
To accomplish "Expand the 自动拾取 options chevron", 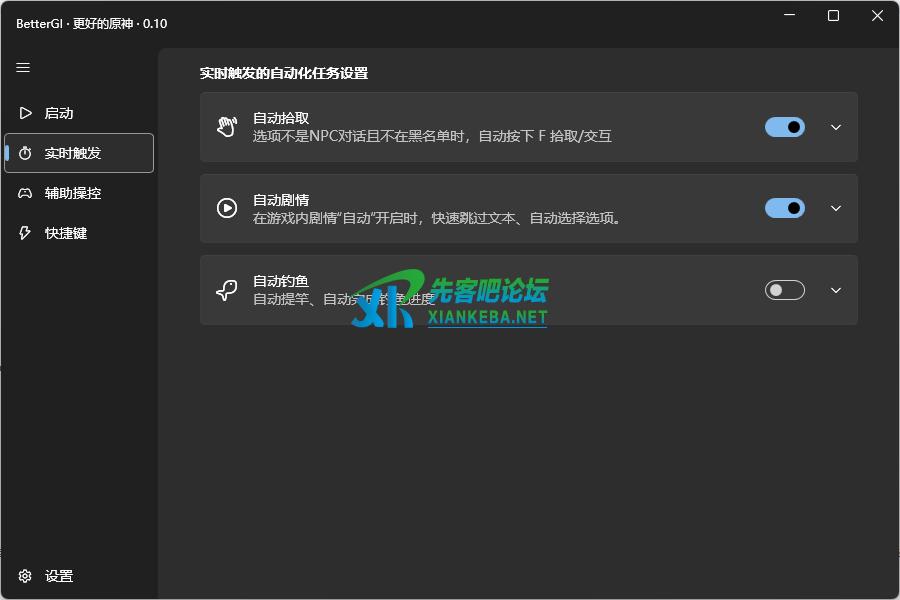I will [x=836, y=127].
